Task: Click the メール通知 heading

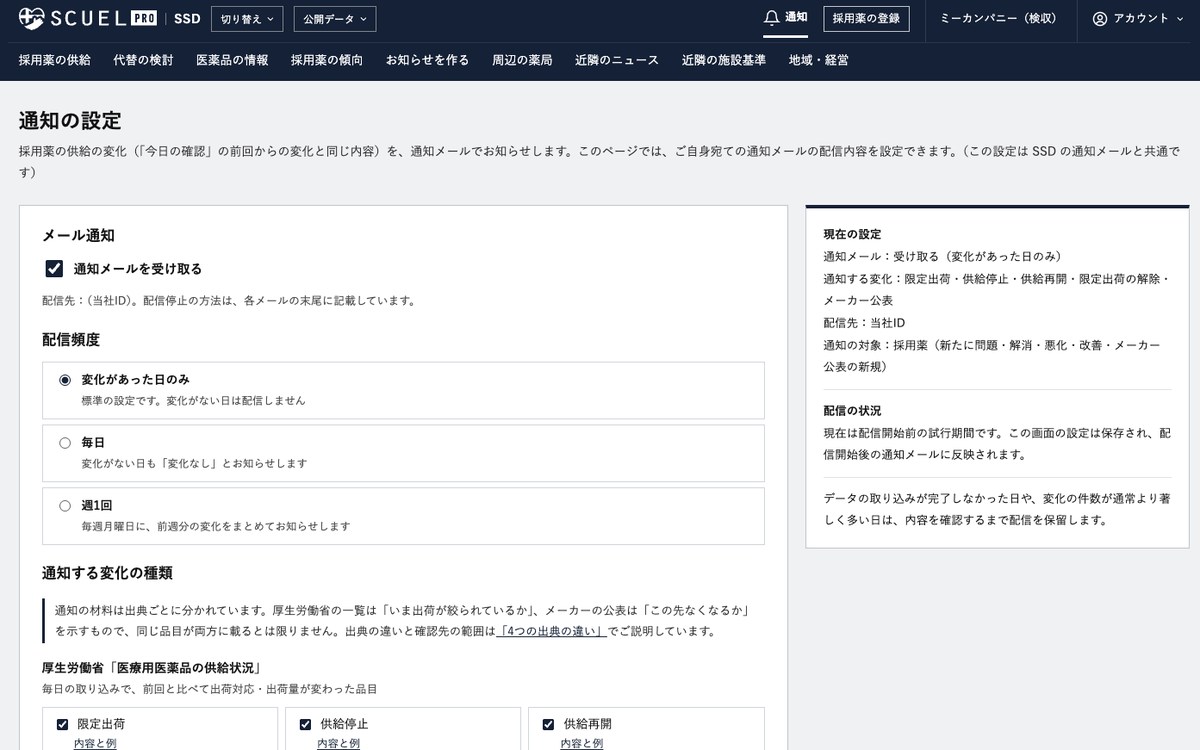Action: pos(78,236)
